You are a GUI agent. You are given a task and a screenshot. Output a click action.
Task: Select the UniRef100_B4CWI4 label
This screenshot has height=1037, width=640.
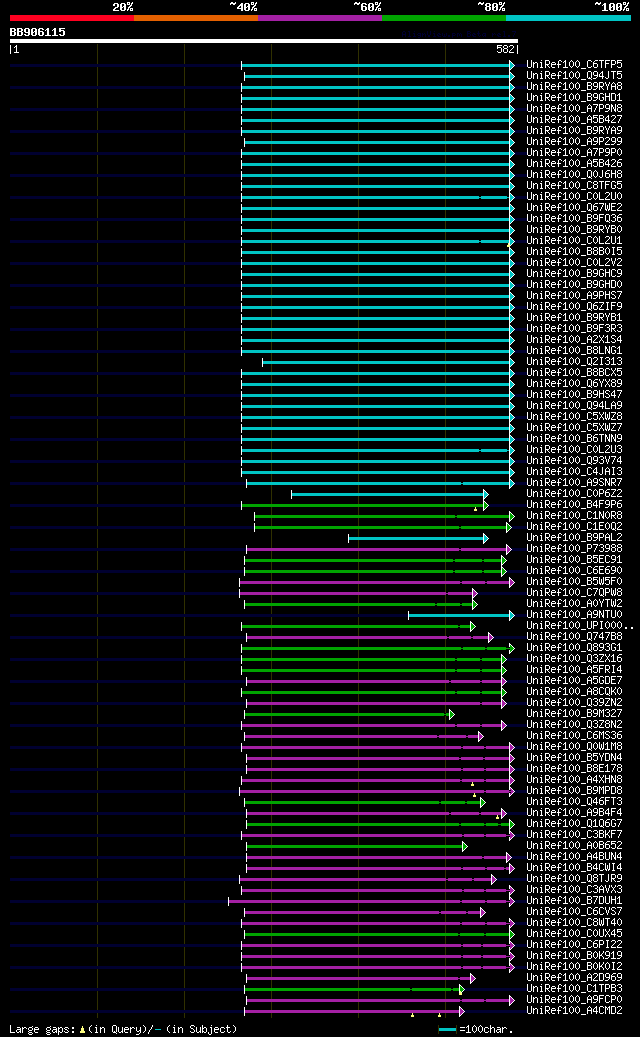[x=574, y=867]
